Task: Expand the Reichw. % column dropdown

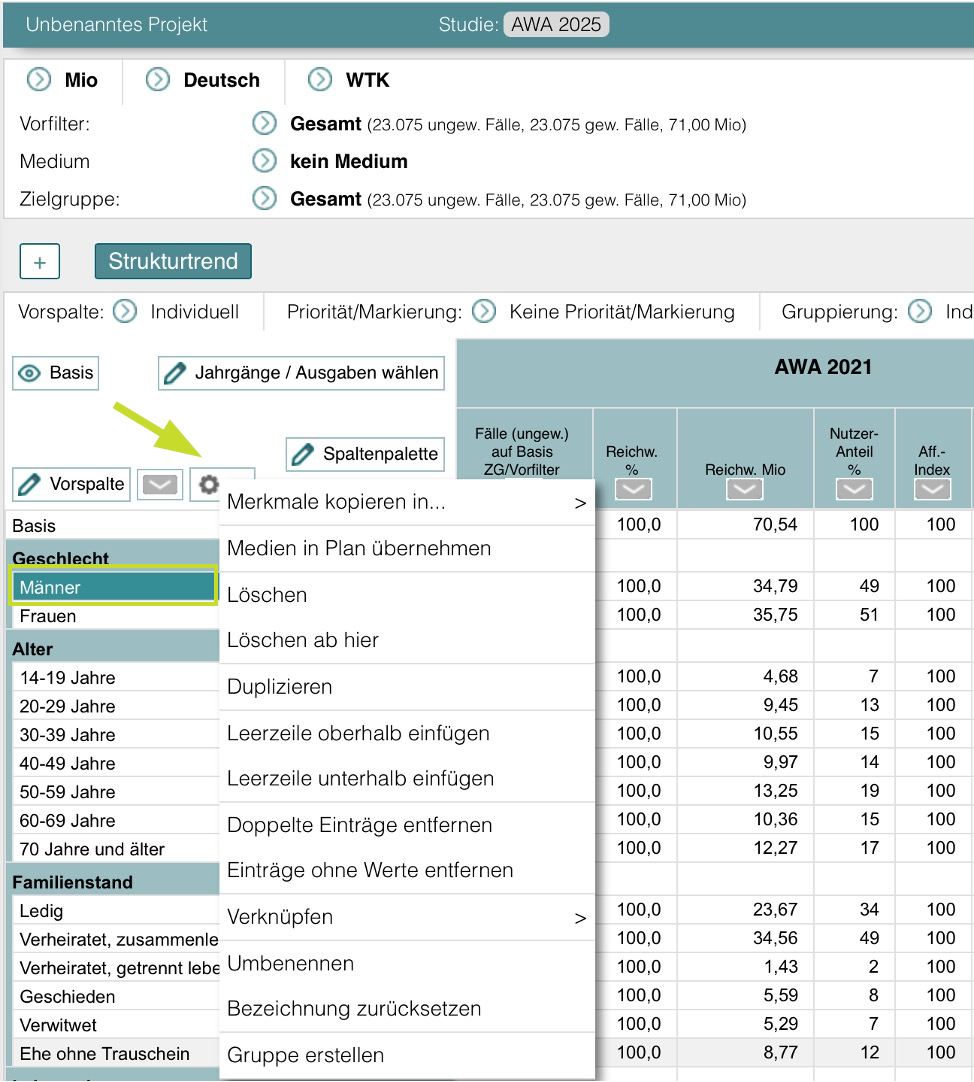Action: click(x=633, y=488)
